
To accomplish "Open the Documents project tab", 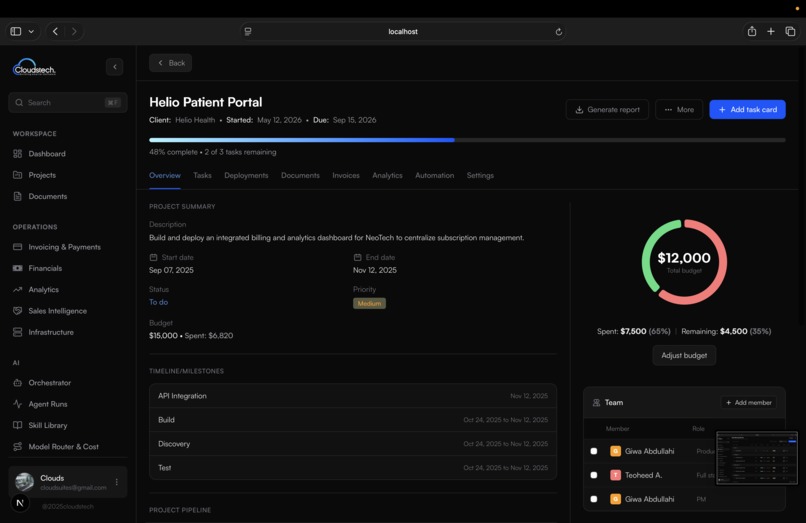I will (x=300, y=175).
